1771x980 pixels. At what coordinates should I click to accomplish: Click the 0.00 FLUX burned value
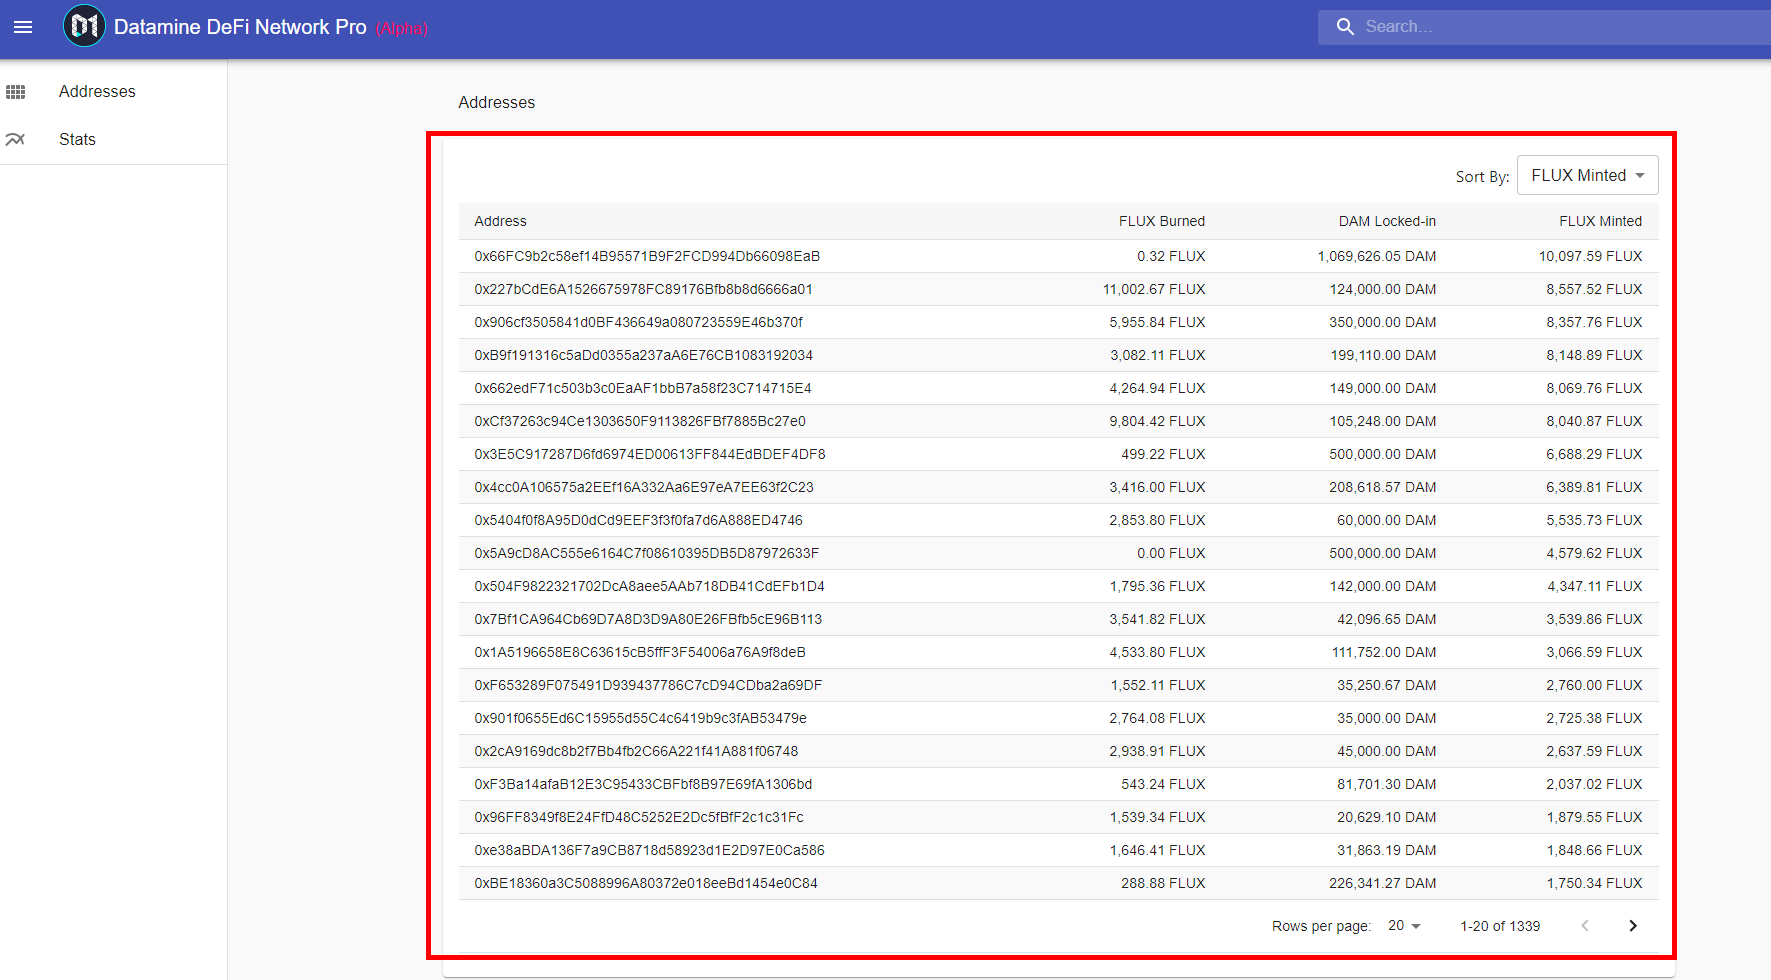point(1171,553)
